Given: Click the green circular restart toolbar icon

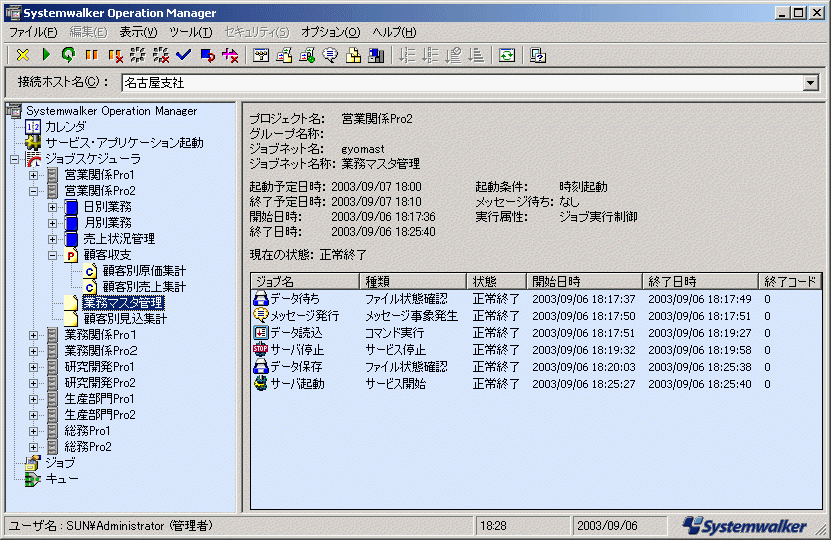Looking at the screenshot, I should [68, 55].
